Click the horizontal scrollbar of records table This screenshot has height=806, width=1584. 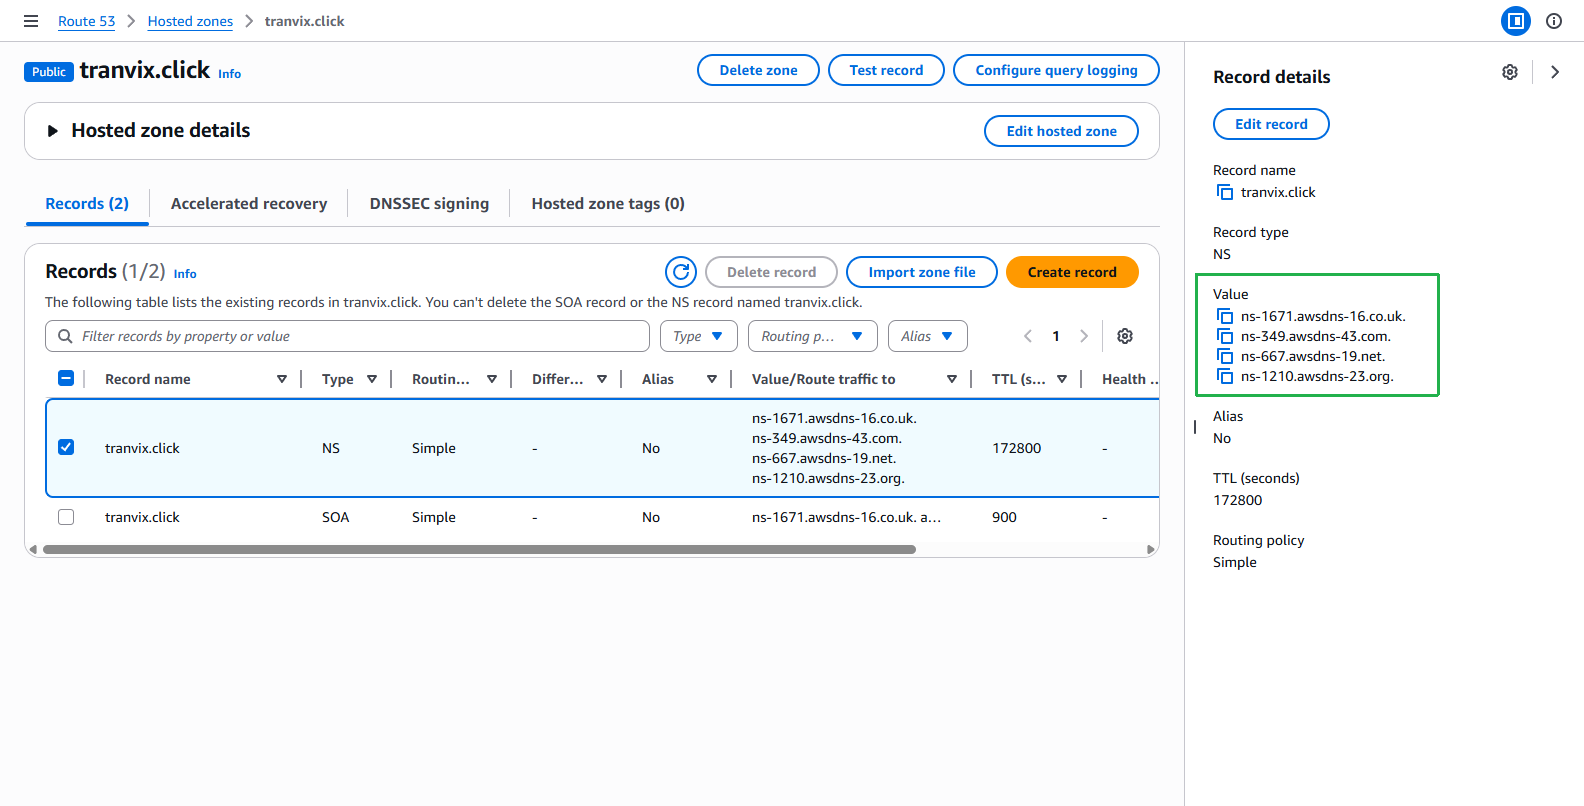click(479, 549)
